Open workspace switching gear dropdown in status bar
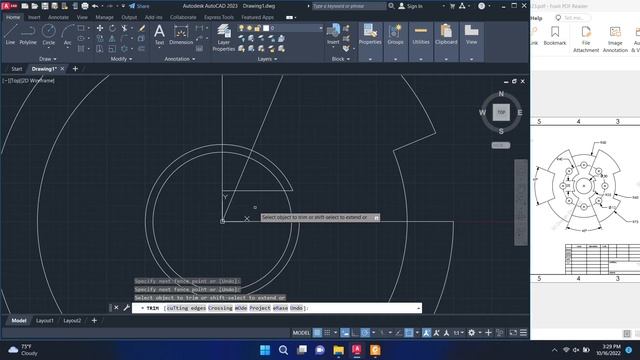 point(480,333)
